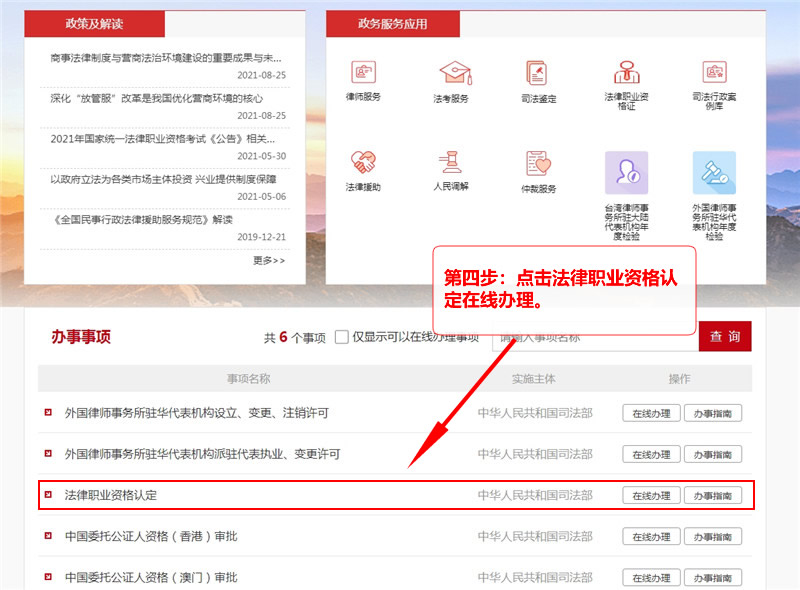Click the red 查询 search button
This screenshot has width=800, height=590.
pos(725,337)
